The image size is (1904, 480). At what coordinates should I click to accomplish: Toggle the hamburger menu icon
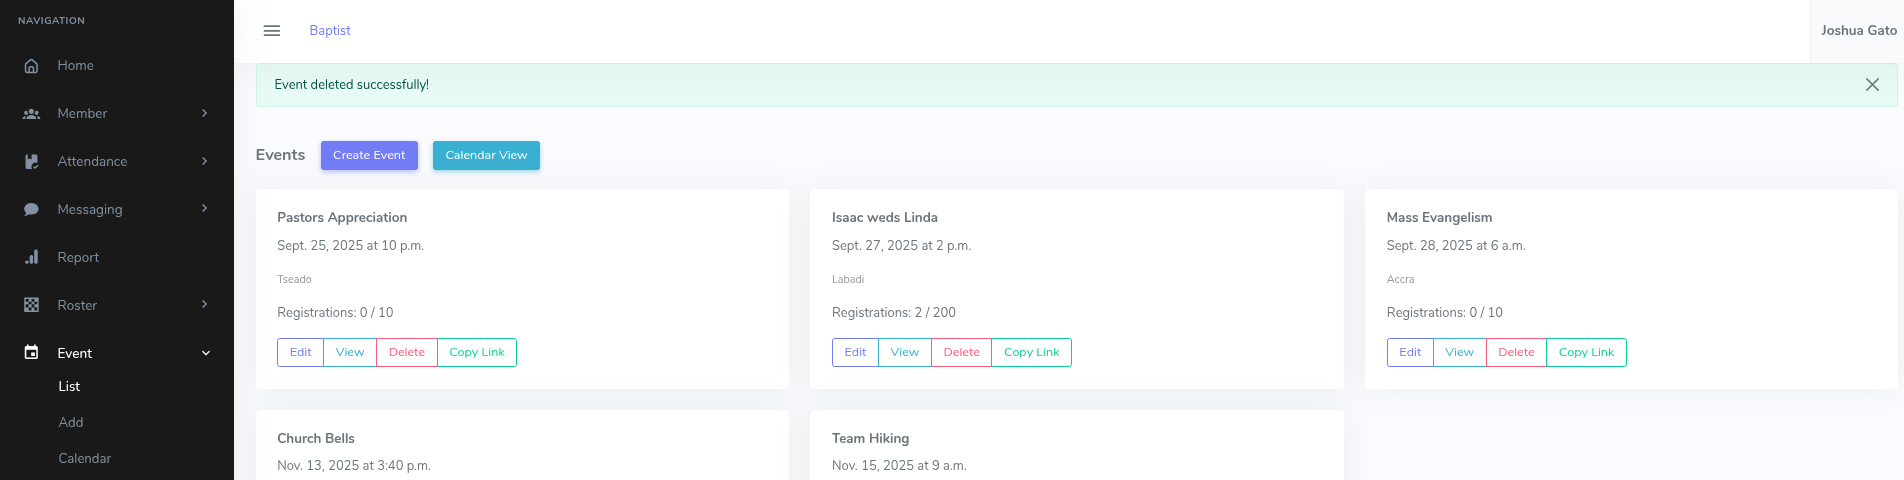[272, 31]
